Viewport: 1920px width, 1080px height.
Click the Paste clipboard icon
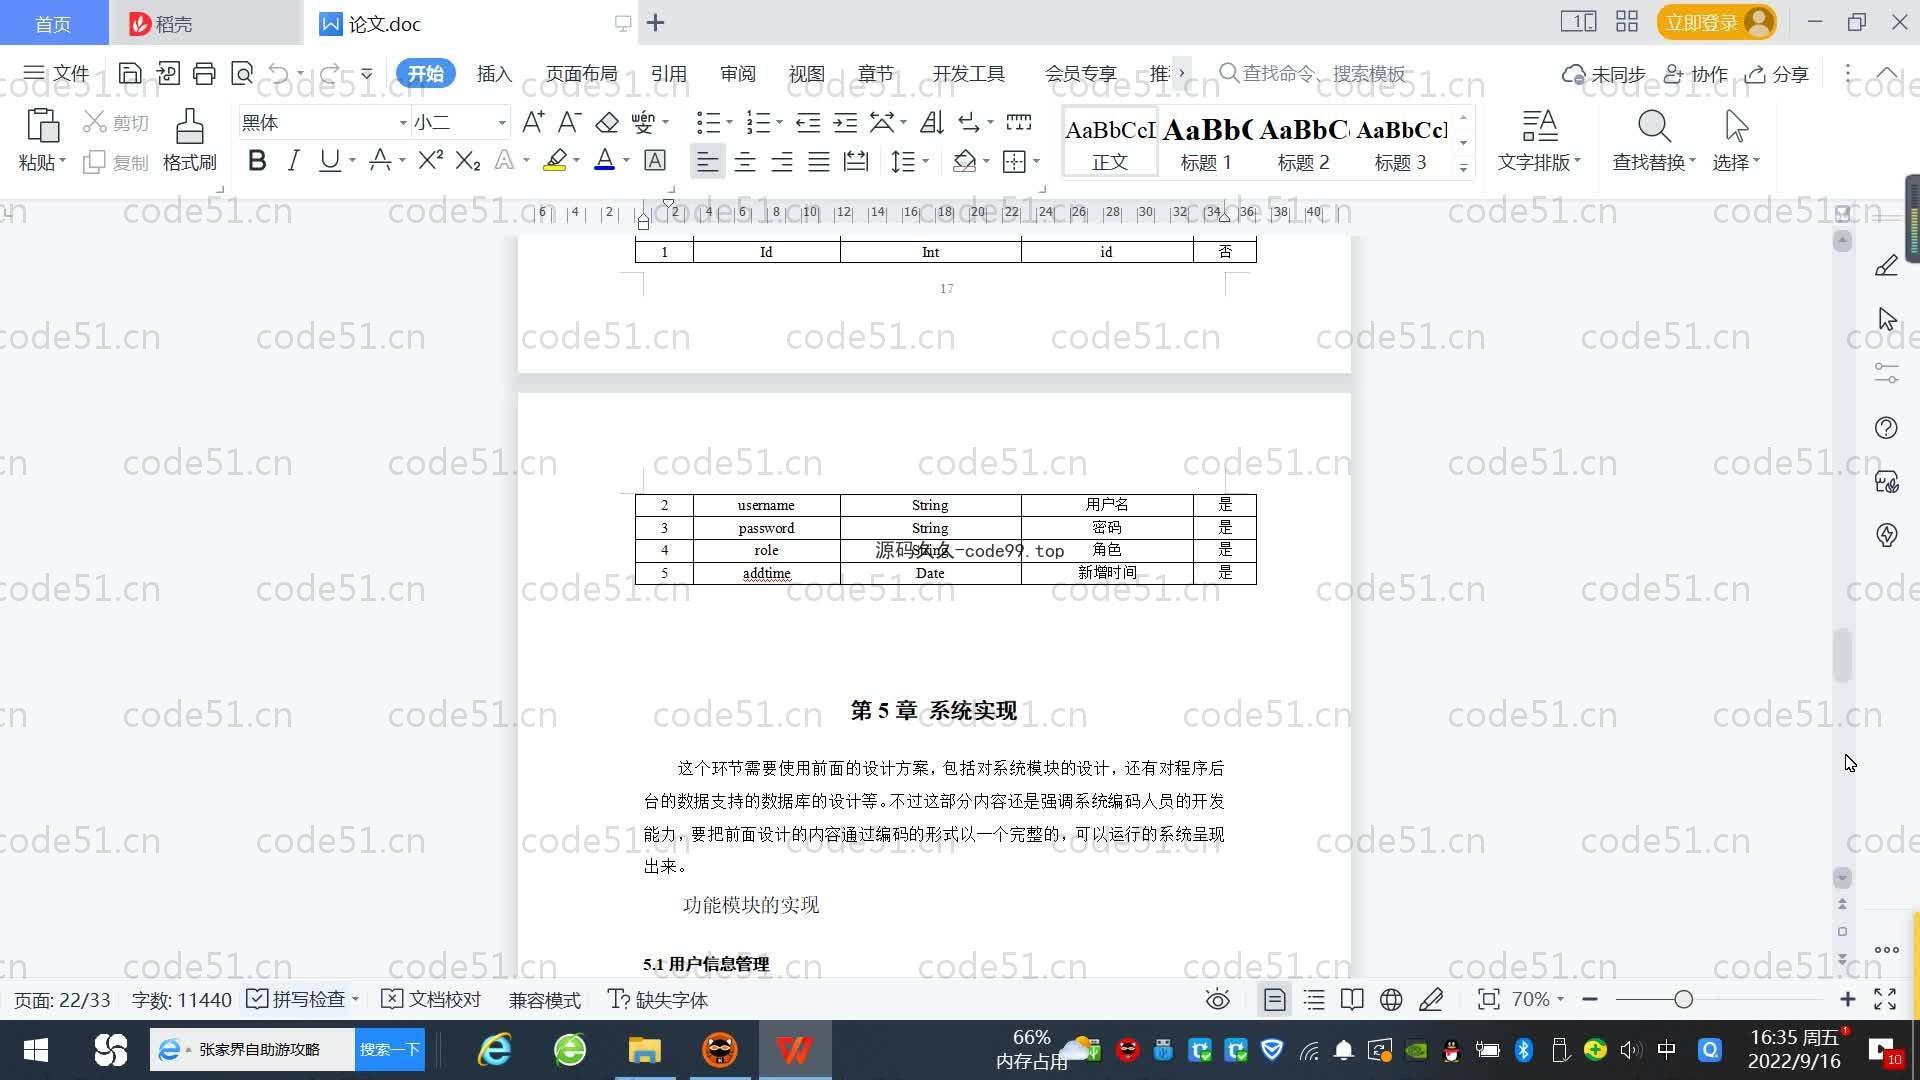[x=42, y=127]
